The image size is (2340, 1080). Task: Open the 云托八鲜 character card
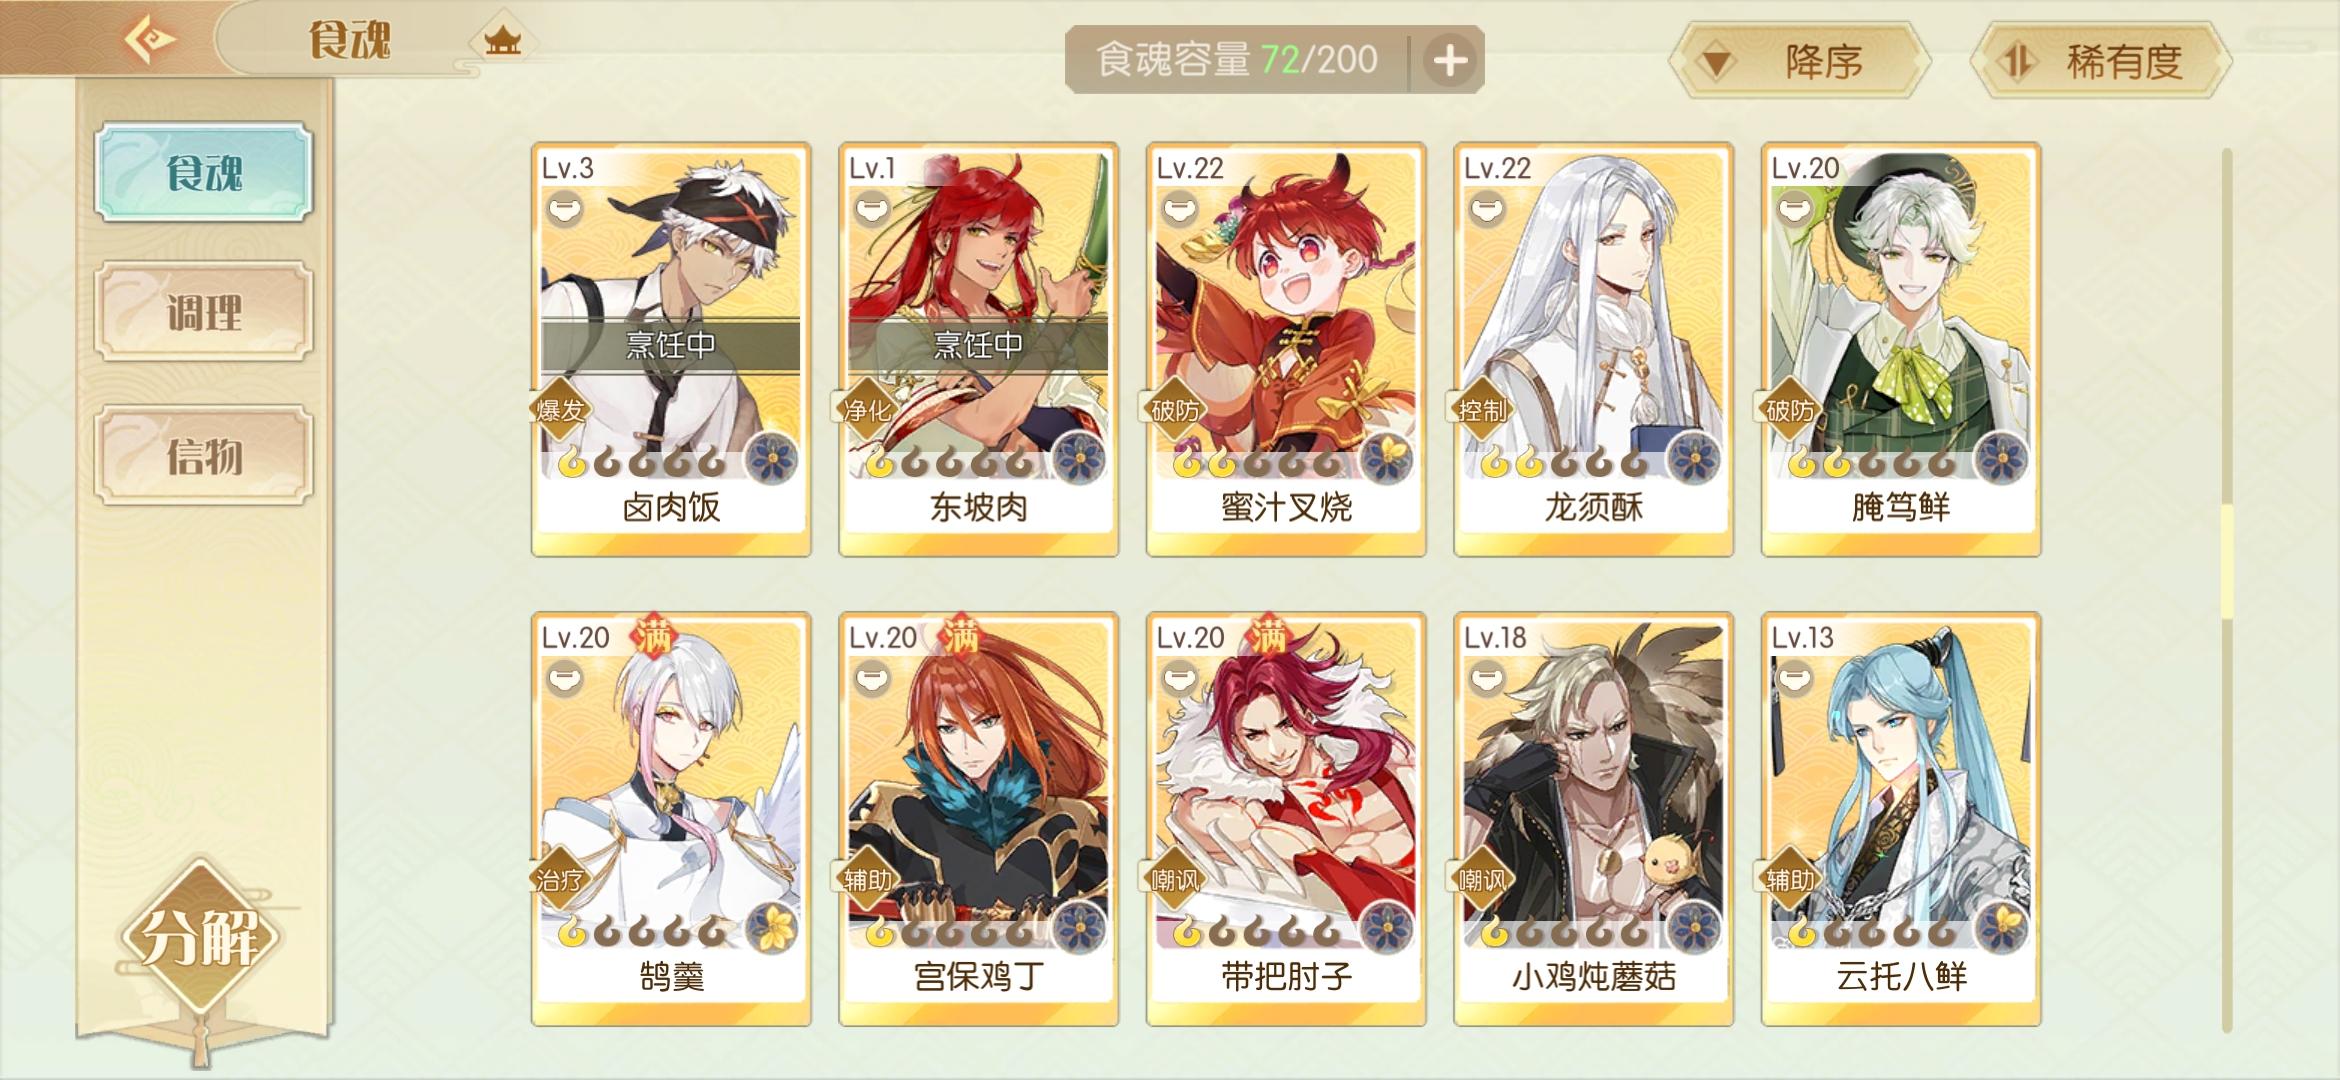pos(1901,819)
